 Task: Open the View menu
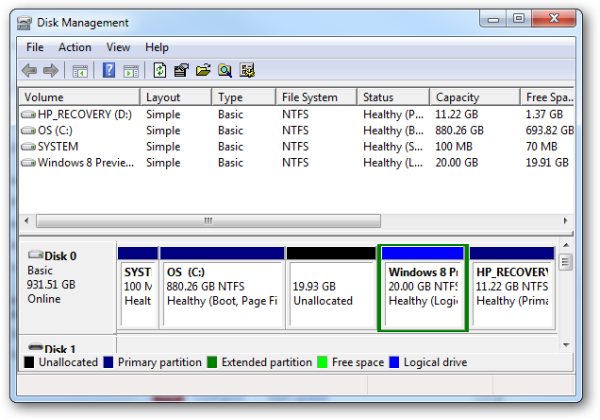tap(118, 47)
